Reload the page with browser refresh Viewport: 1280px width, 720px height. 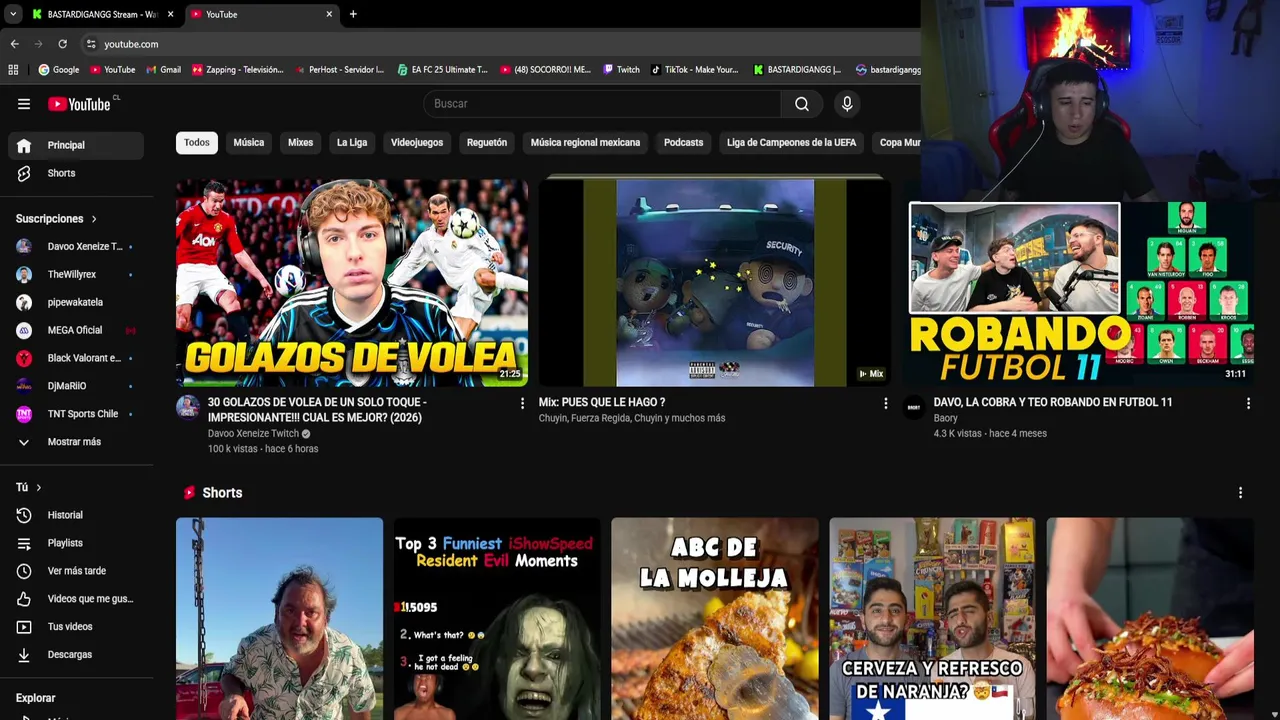pyautogui.click(x=62, y=44)
